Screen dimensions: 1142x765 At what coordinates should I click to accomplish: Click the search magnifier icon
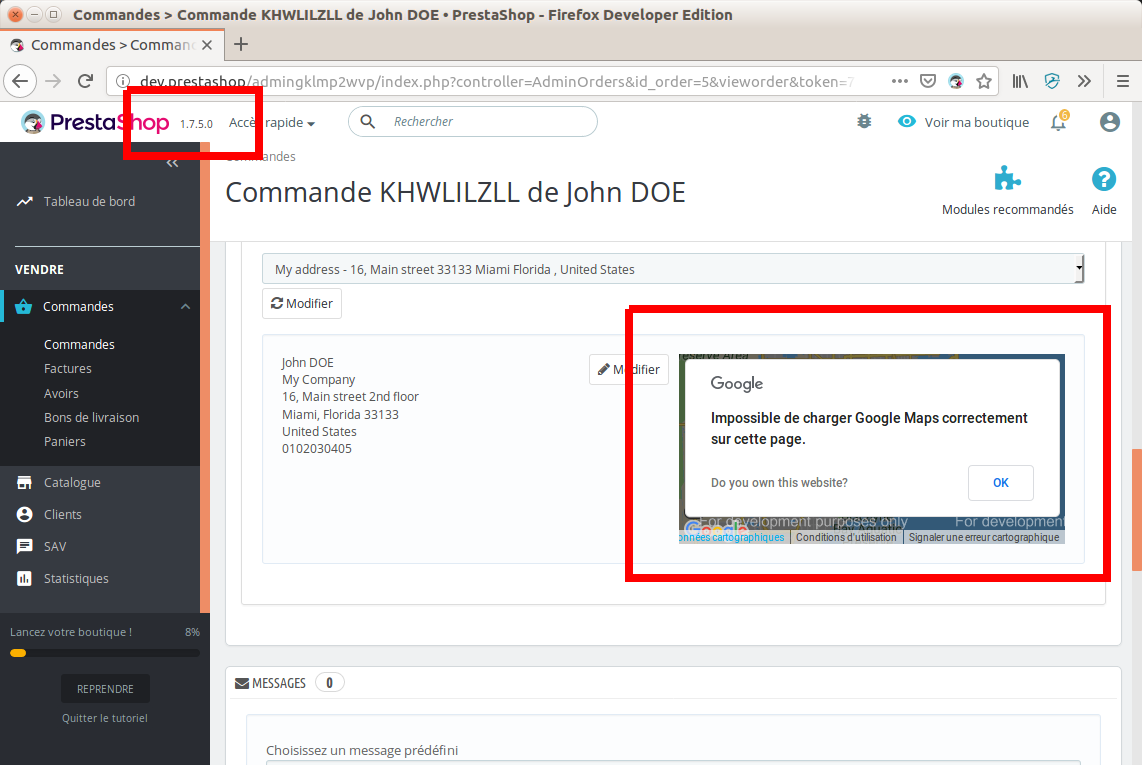point(368,122)
